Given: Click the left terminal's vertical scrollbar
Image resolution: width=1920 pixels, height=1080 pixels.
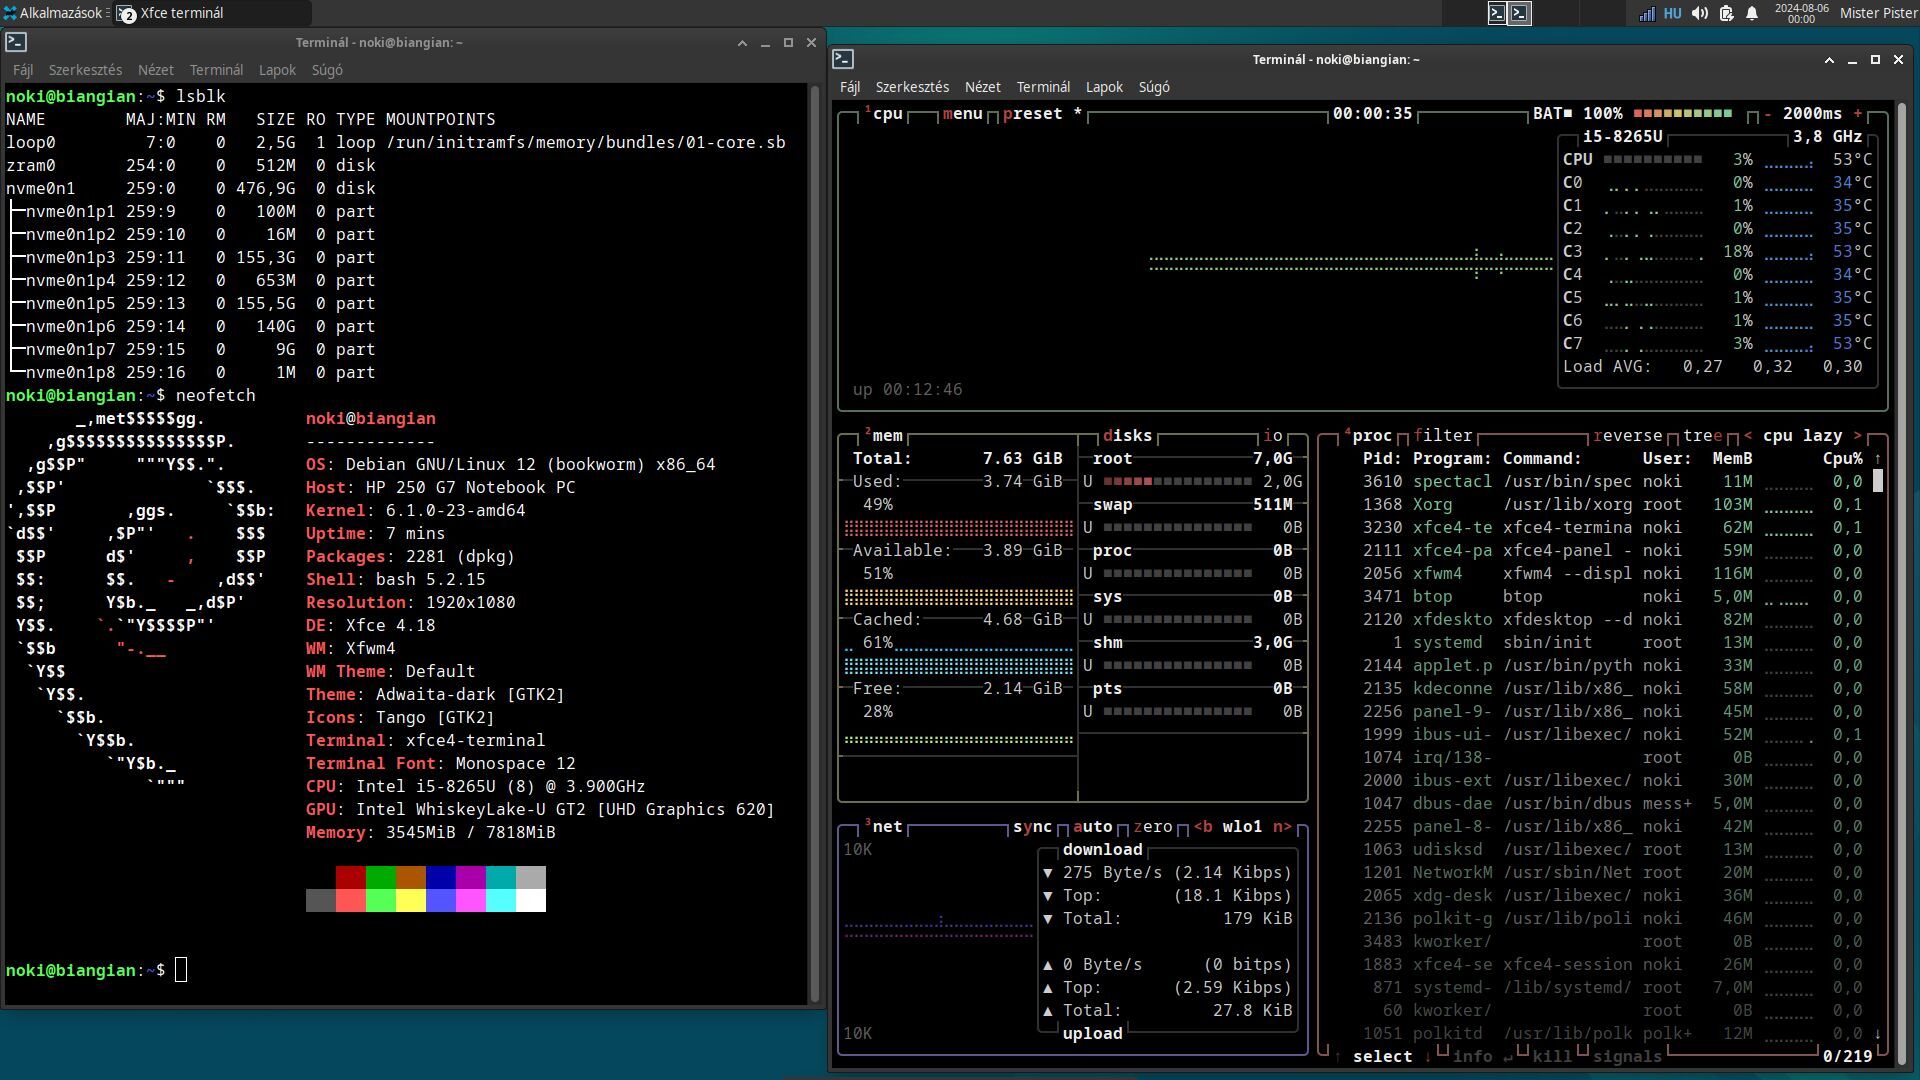Looking at the screenshot, I should (815, 545).
